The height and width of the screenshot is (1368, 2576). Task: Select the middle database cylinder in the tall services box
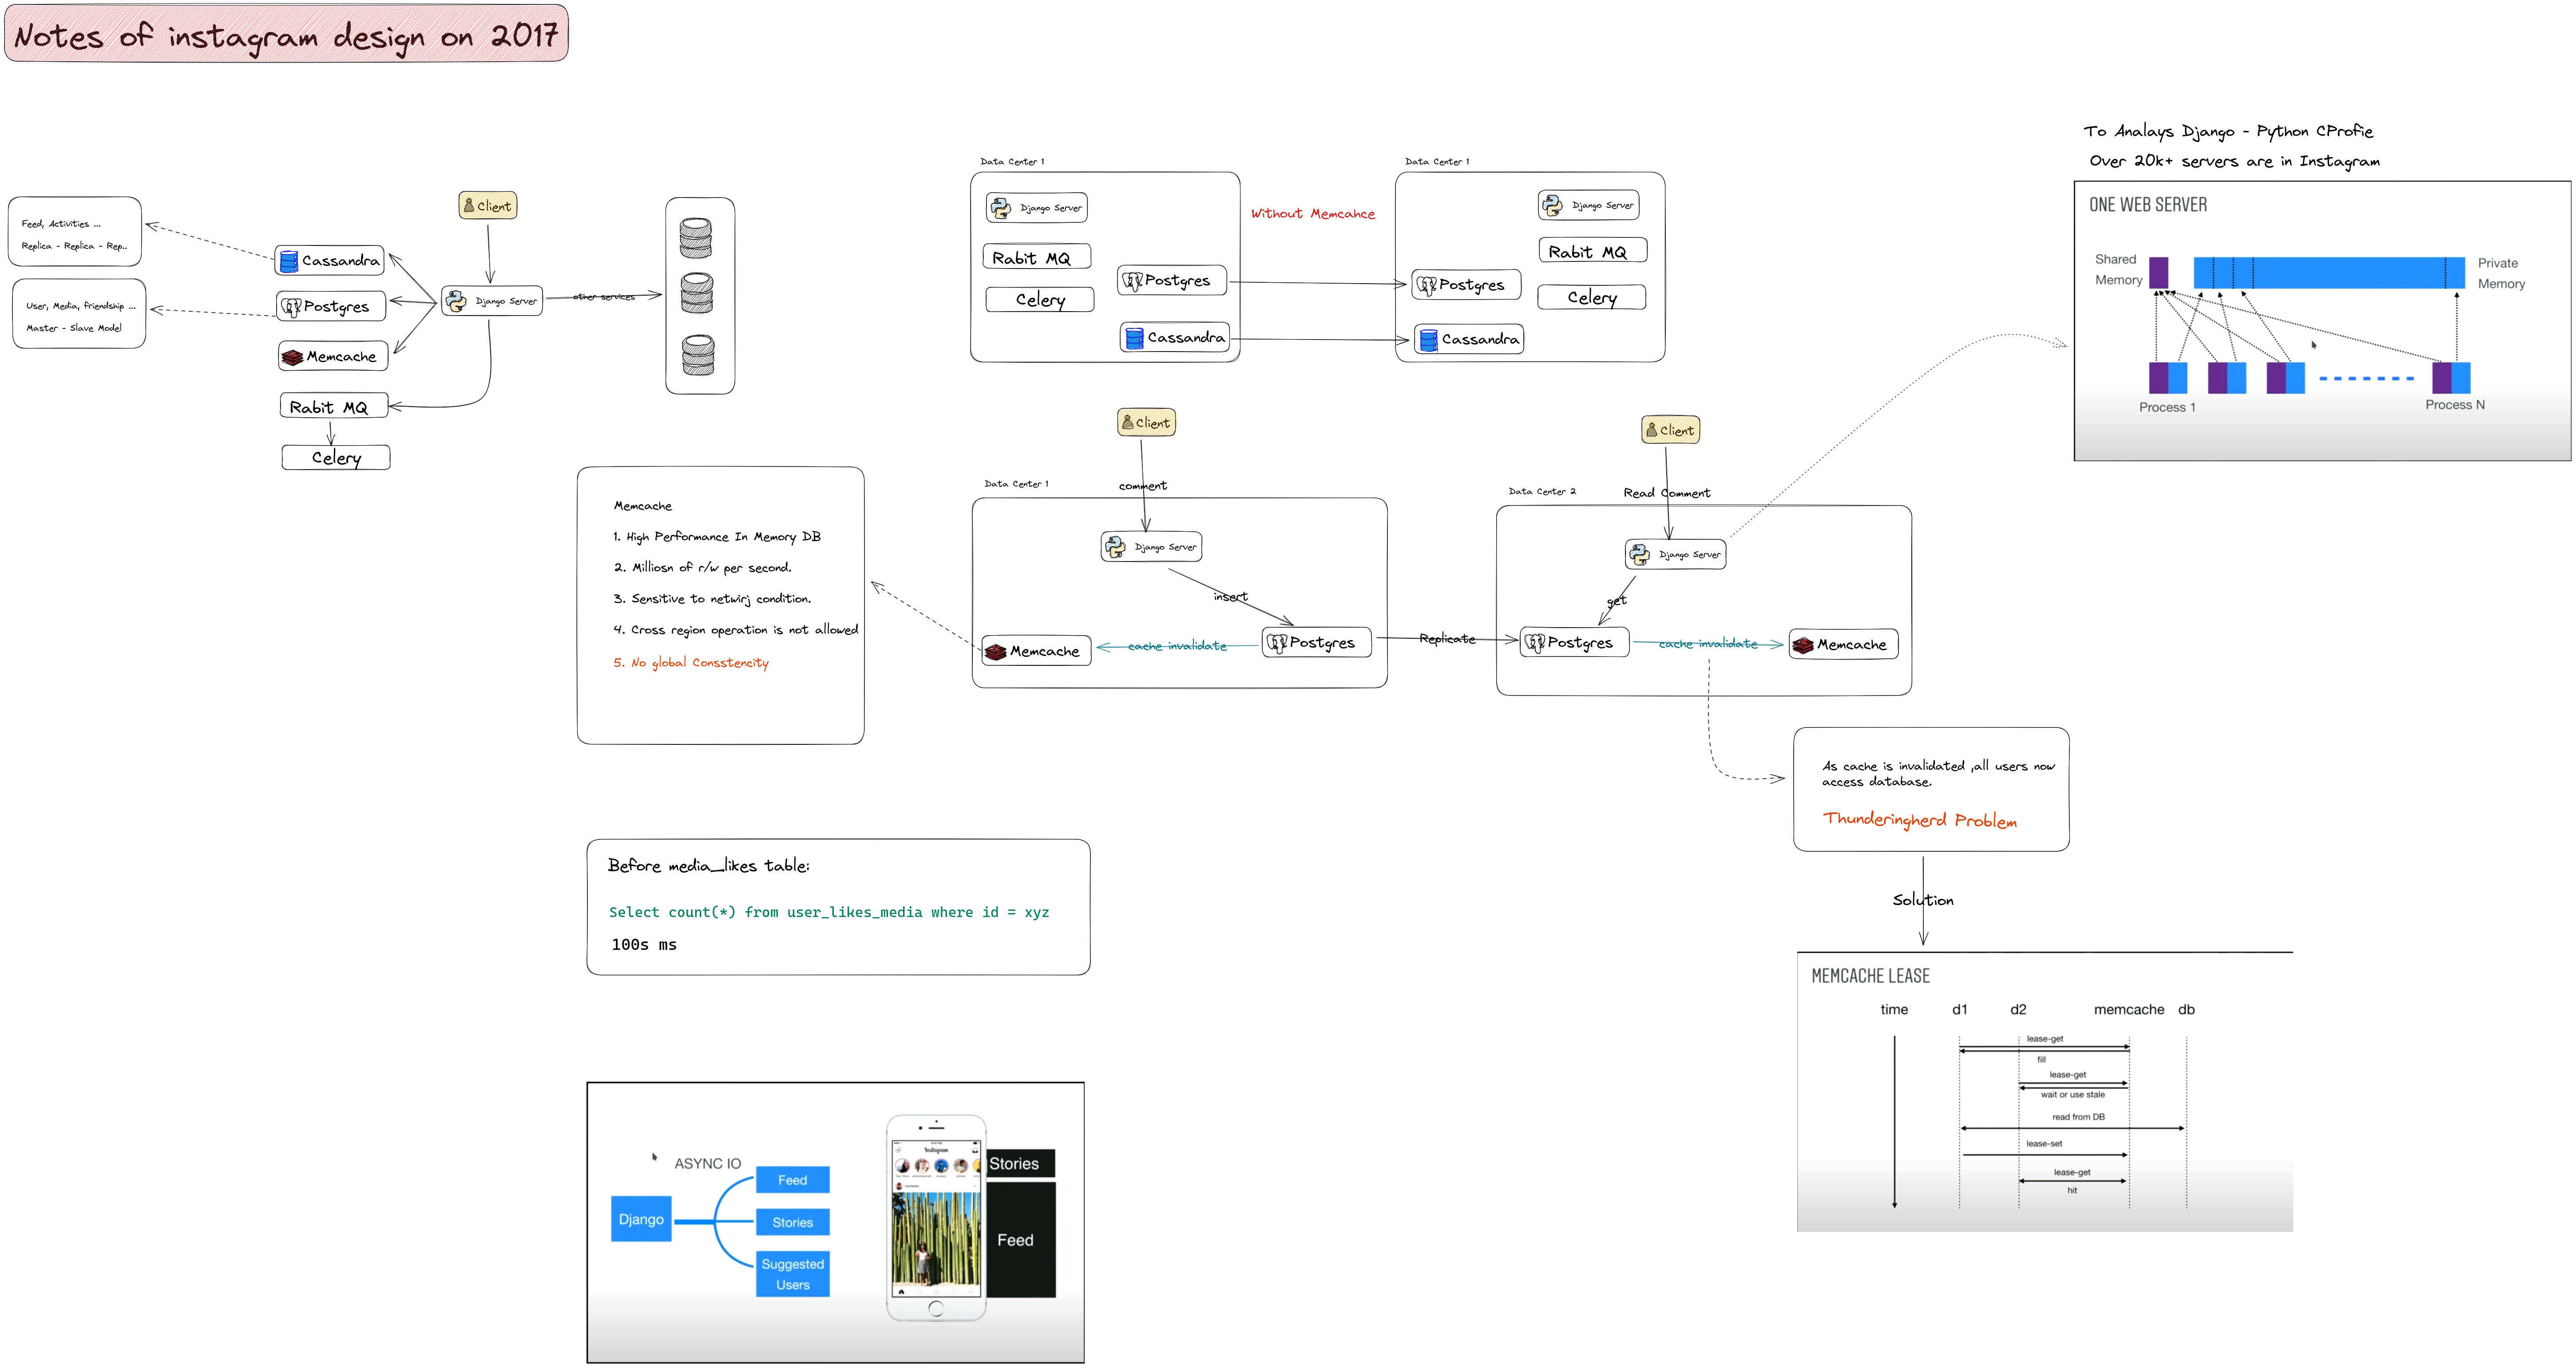[x=697, y=293]
